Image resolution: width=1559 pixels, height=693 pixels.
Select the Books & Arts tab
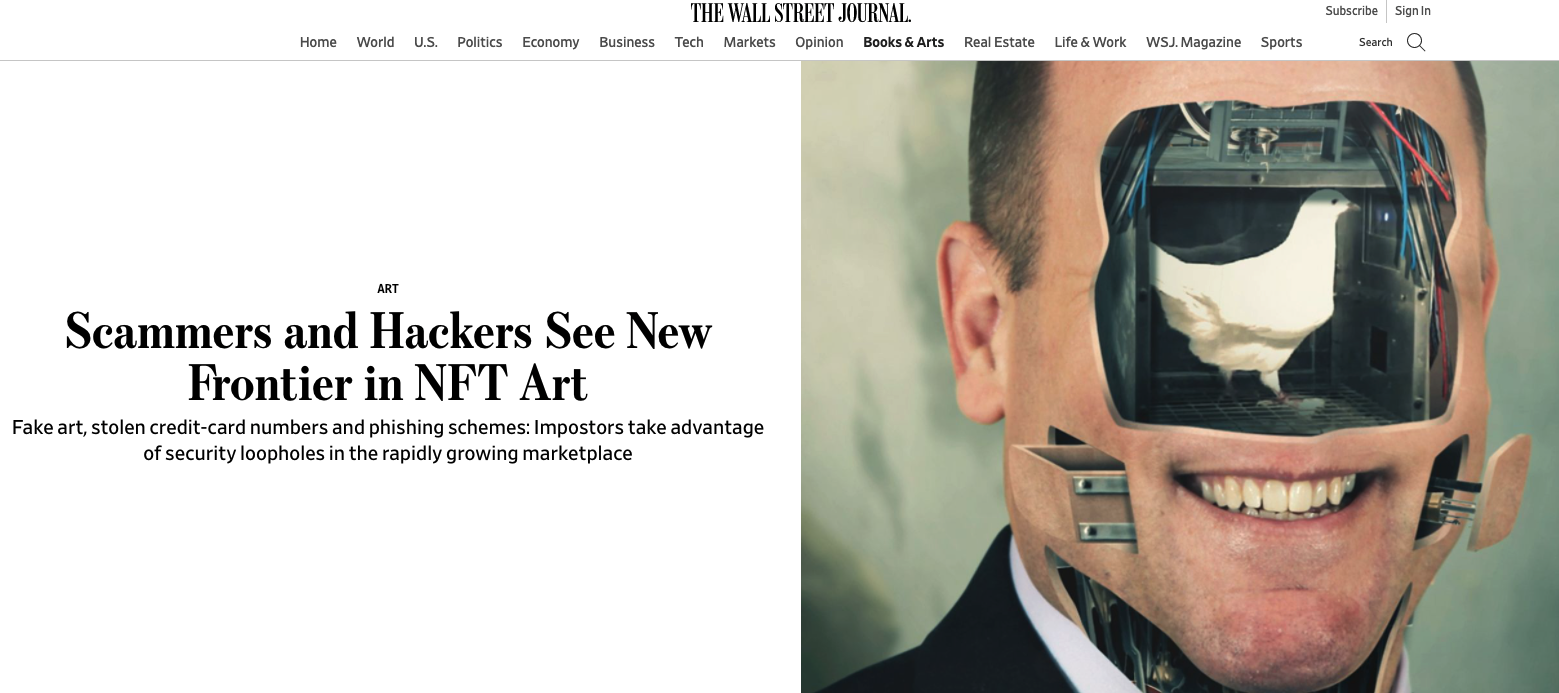[x=904, y=42]
